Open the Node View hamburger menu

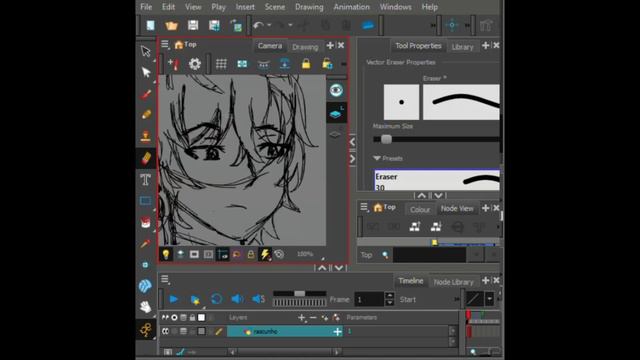click(x=364, y=207)
